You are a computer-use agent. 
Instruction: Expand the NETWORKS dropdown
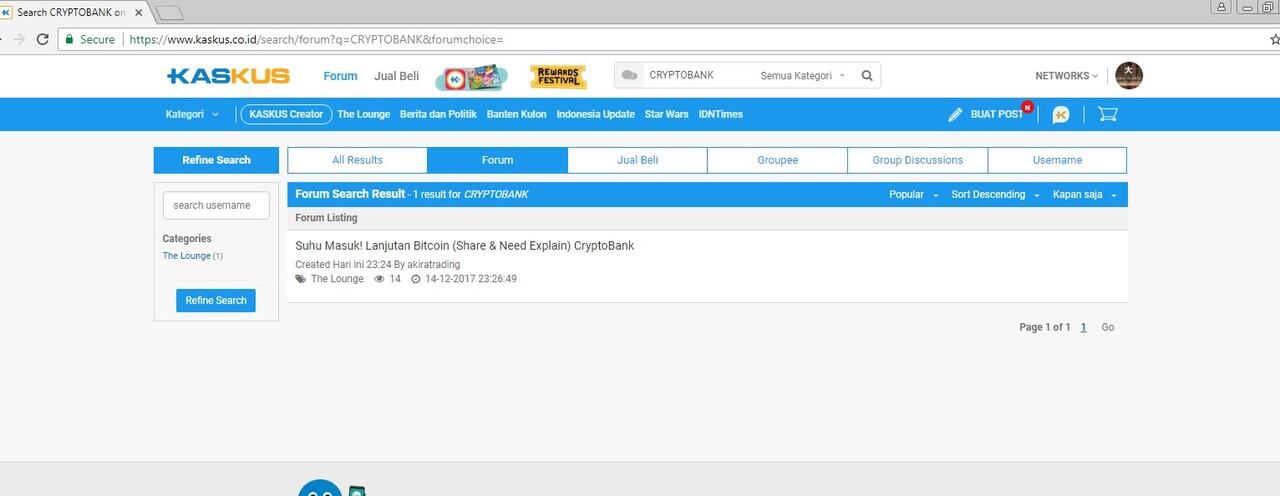1066,76
